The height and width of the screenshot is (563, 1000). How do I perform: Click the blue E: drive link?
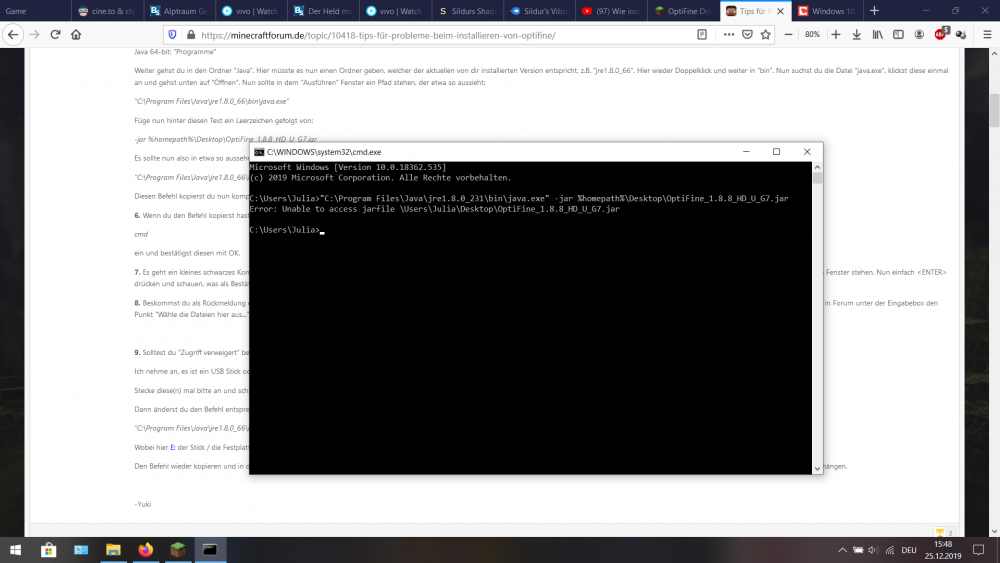(172, 448)
